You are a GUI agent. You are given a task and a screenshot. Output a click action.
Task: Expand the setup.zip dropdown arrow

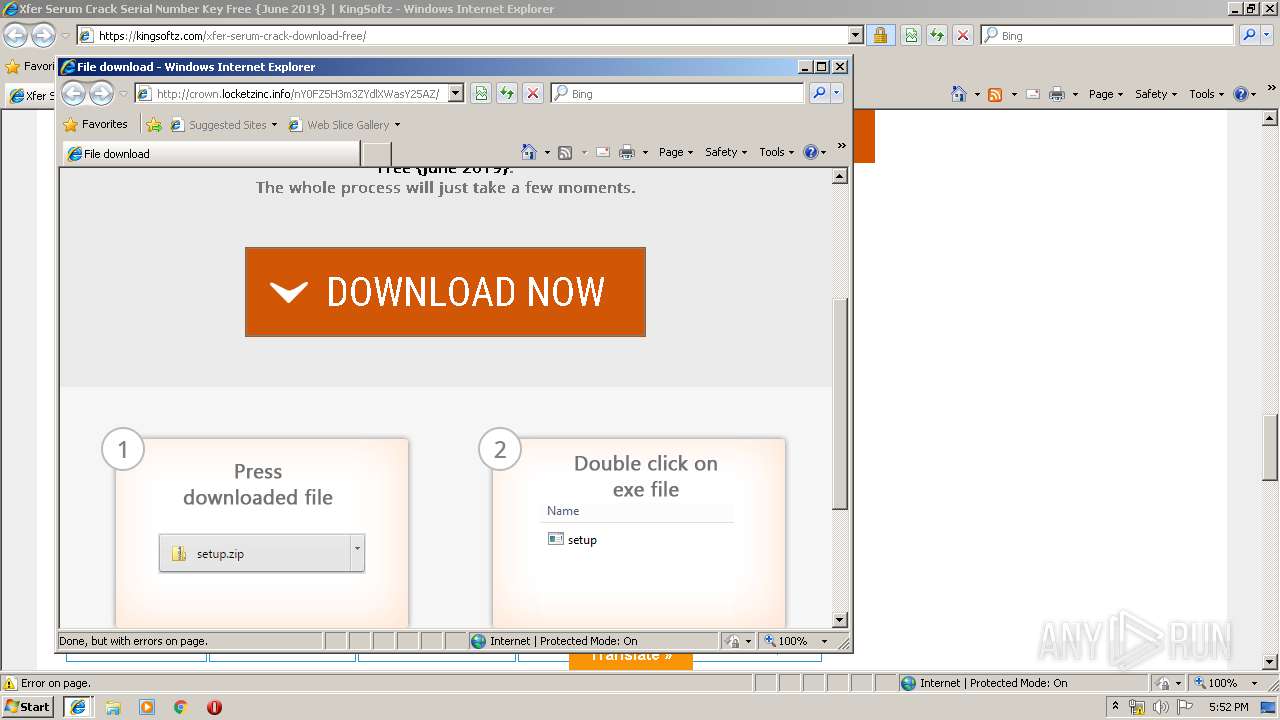(x=357, y=553)
